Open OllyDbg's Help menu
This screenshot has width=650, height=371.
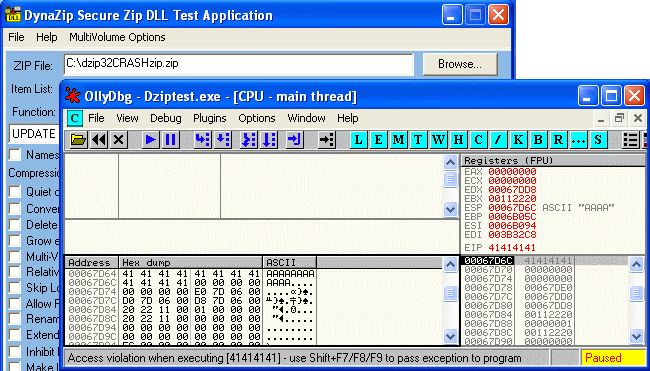[347, 119]
